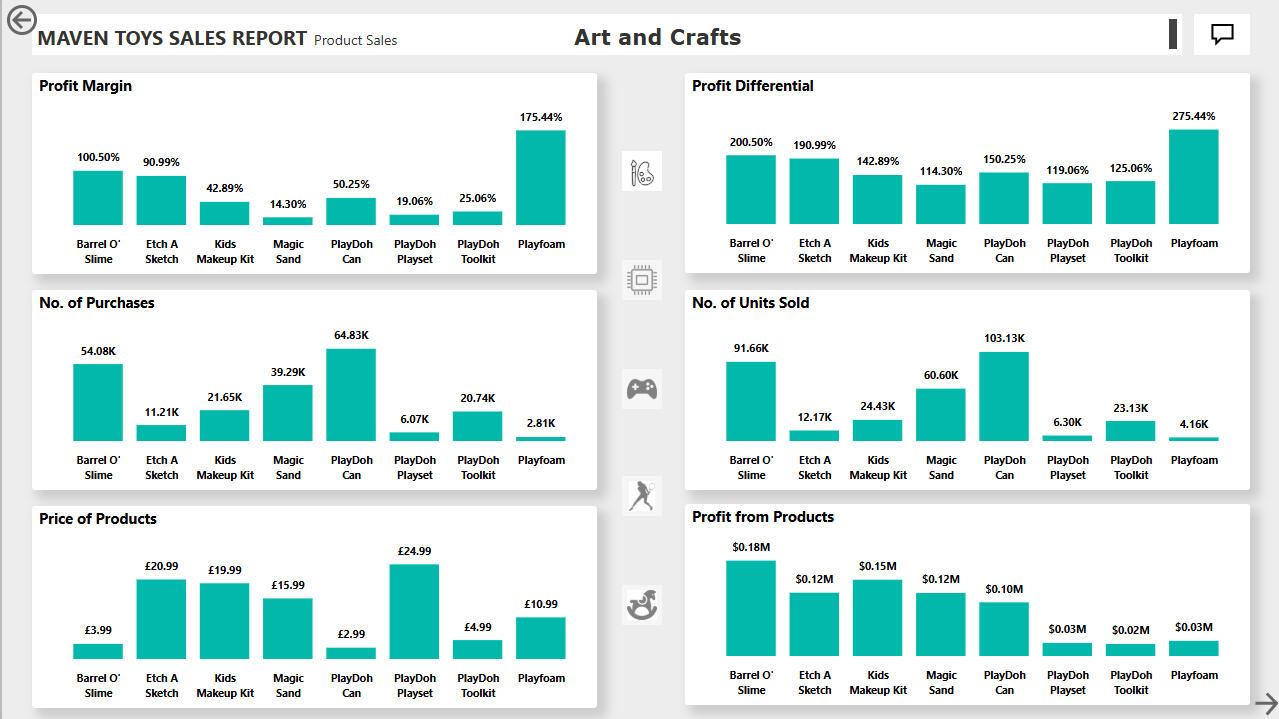Screen dimensions: 1279x719
Task: Select PlayDoh Playset bar in Price chart
Action: click(414, 611)
